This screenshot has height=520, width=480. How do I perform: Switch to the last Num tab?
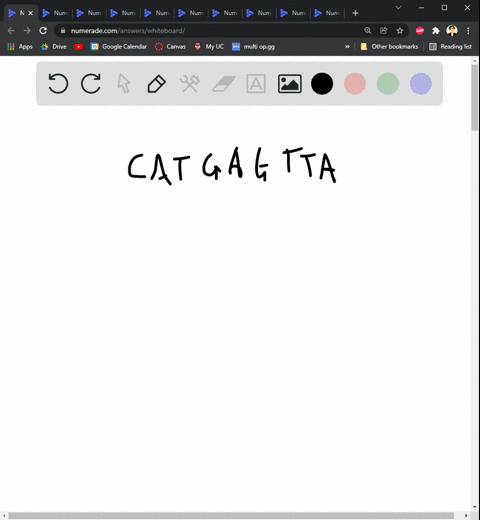(x=327, y=13)
